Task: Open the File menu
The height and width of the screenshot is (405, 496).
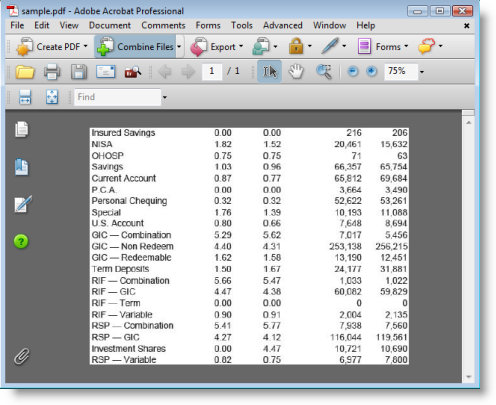Action: 17,25
